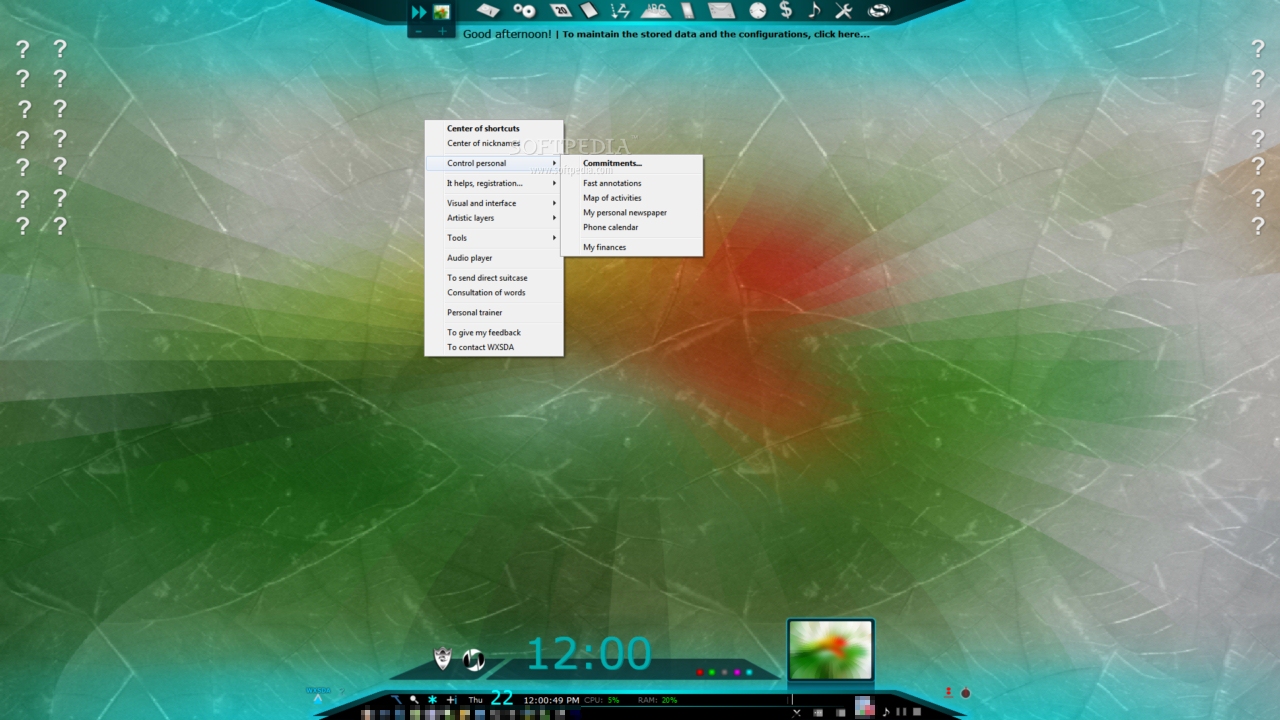Click the 'To maintain the stored data' link
The width and height of the screenshot is (1280, 720).
click(716, 34)
